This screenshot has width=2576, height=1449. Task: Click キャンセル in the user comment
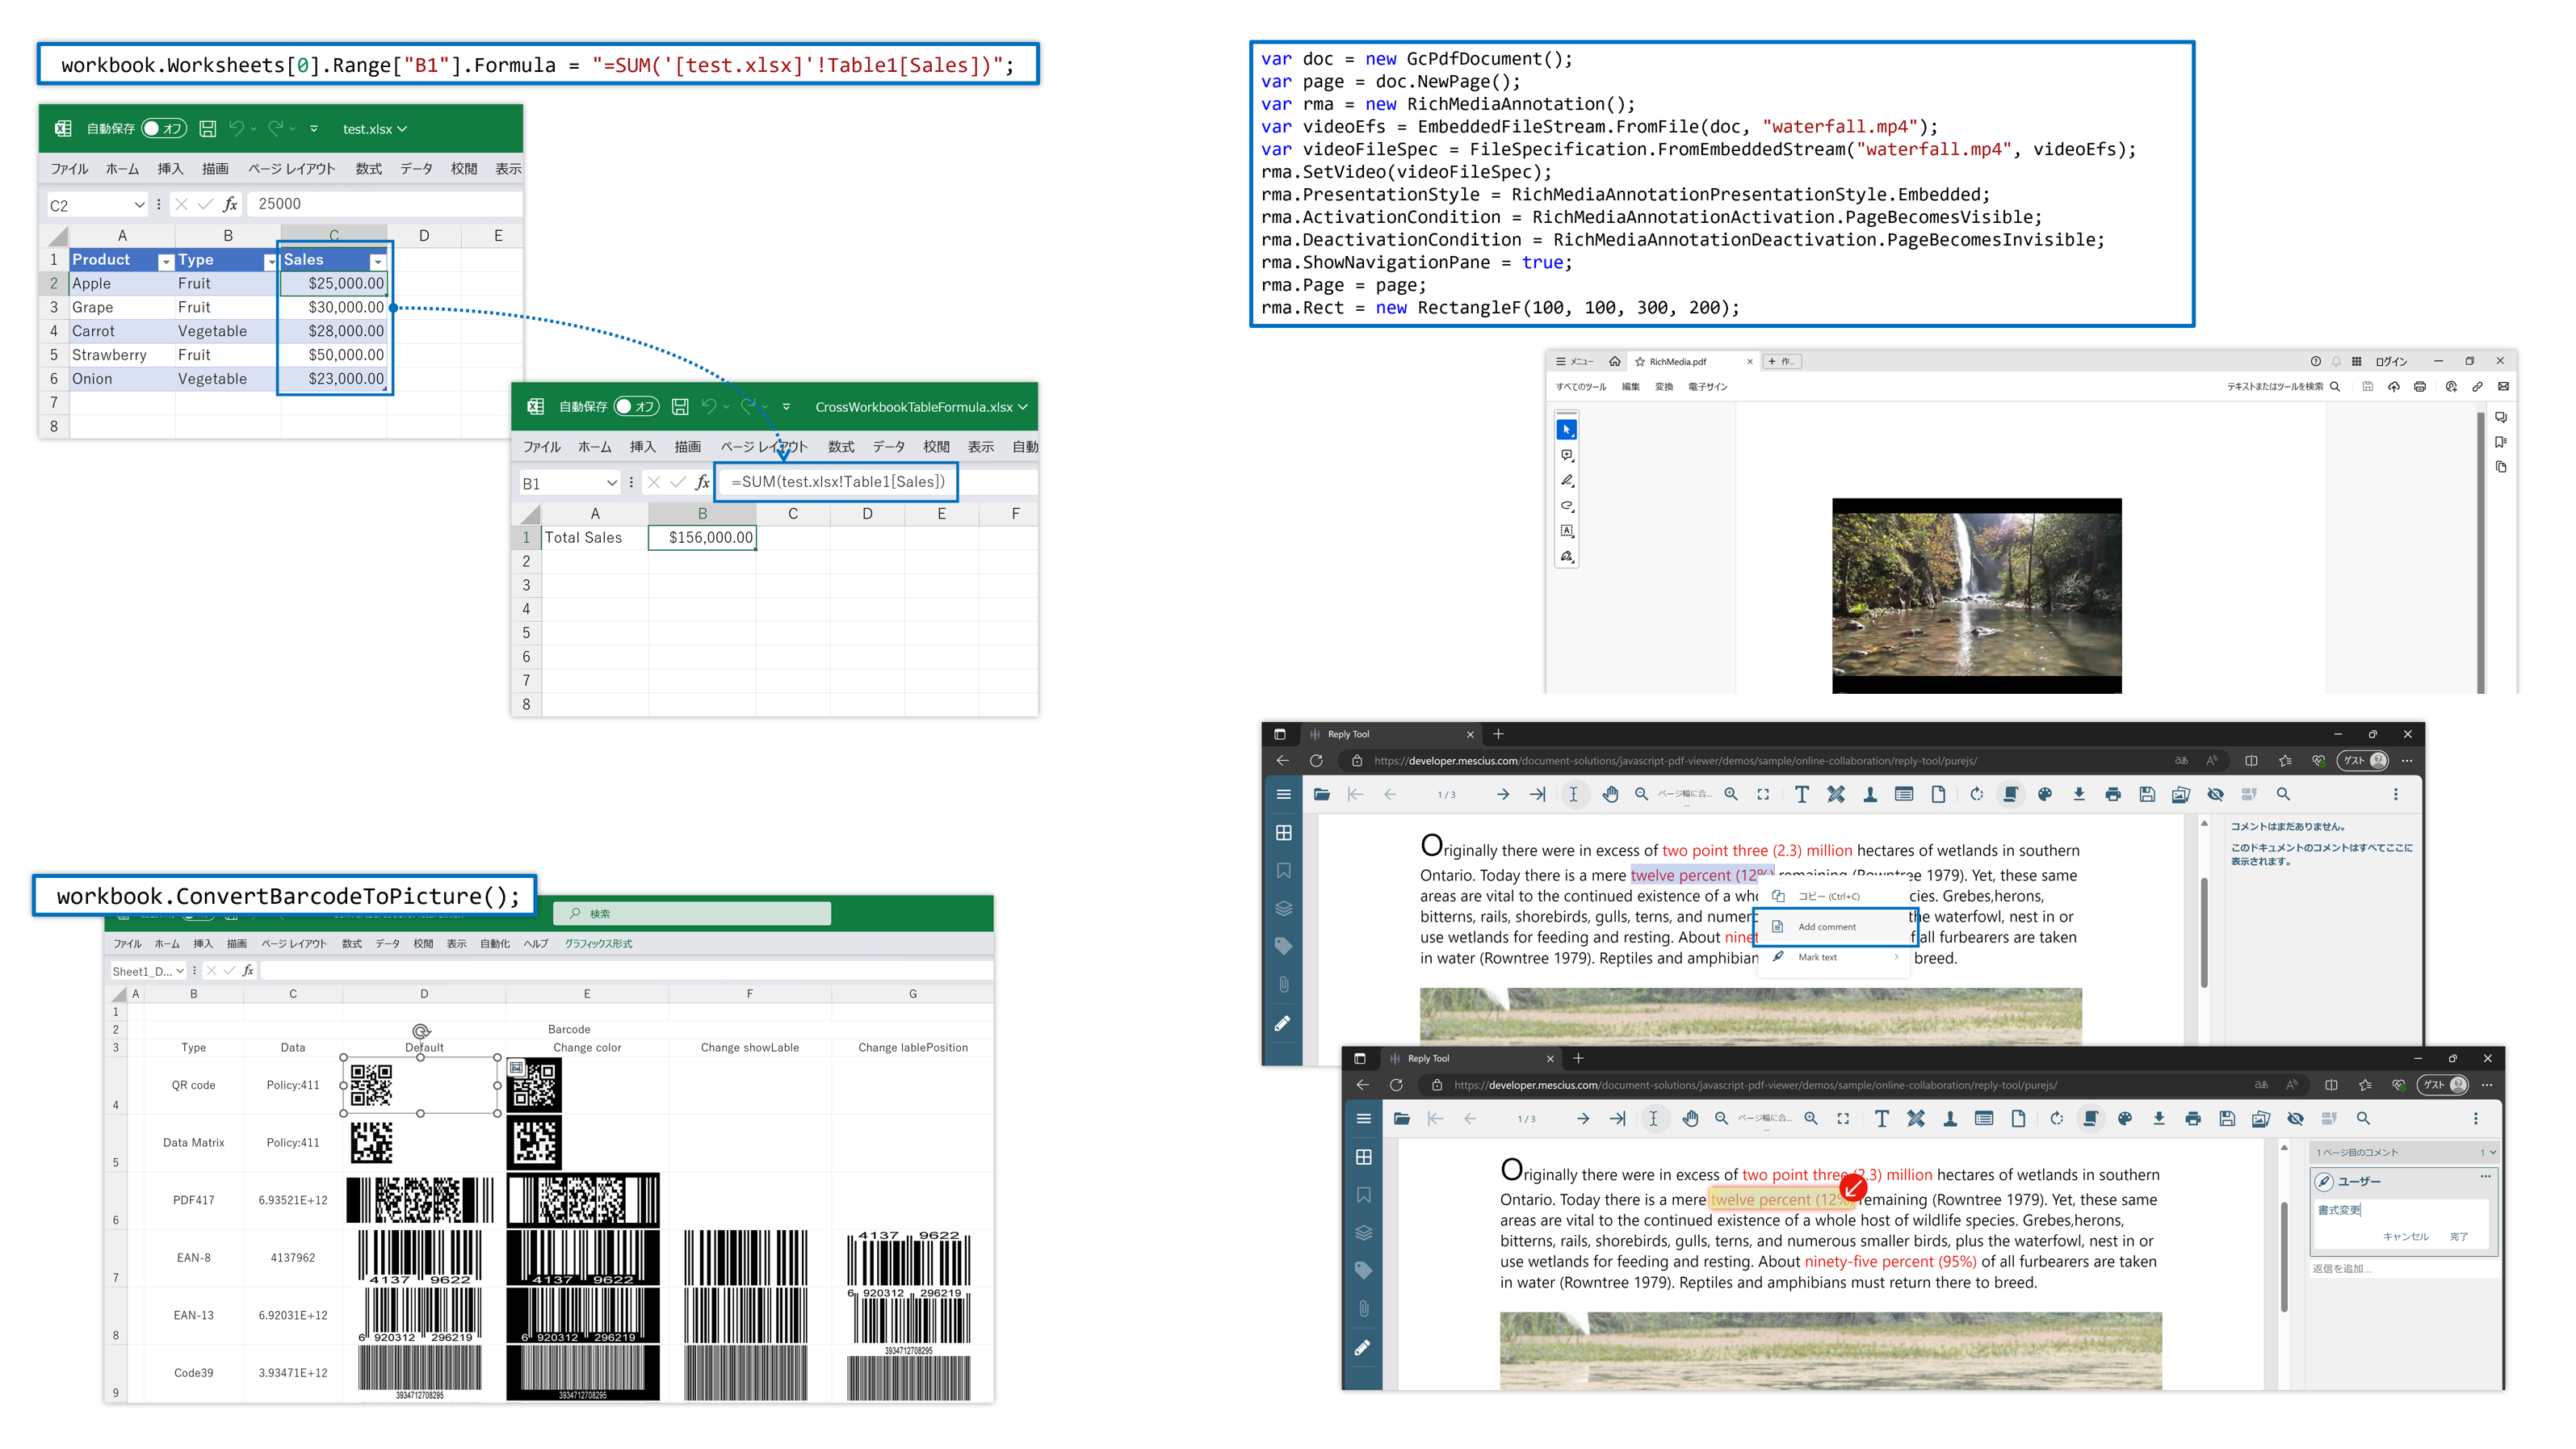click(x=2405, y=1236)
